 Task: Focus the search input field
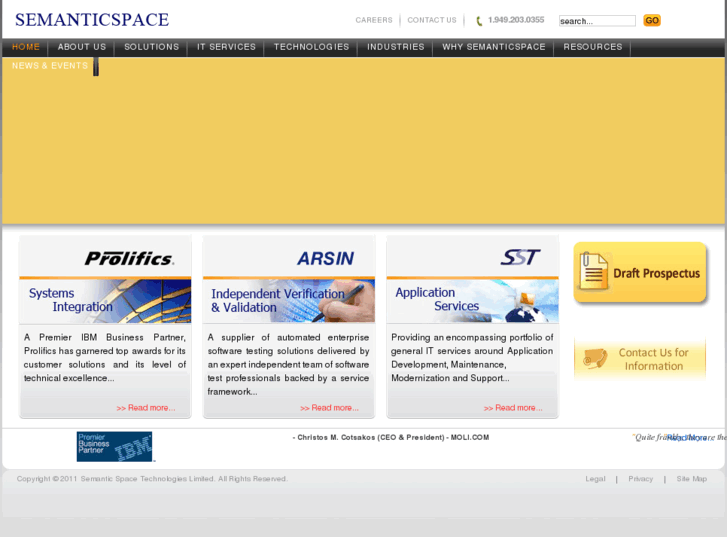tap(597, 21)
